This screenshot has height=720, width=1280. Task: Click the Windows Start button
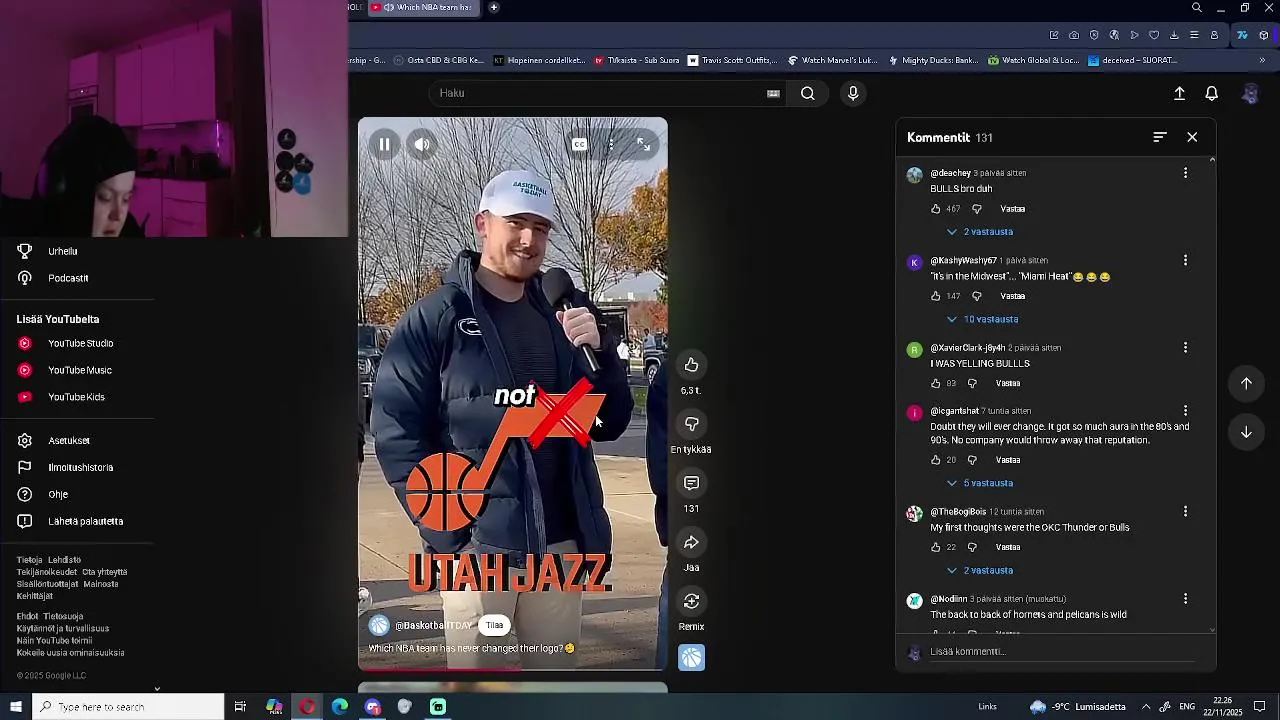click(16, 707)
